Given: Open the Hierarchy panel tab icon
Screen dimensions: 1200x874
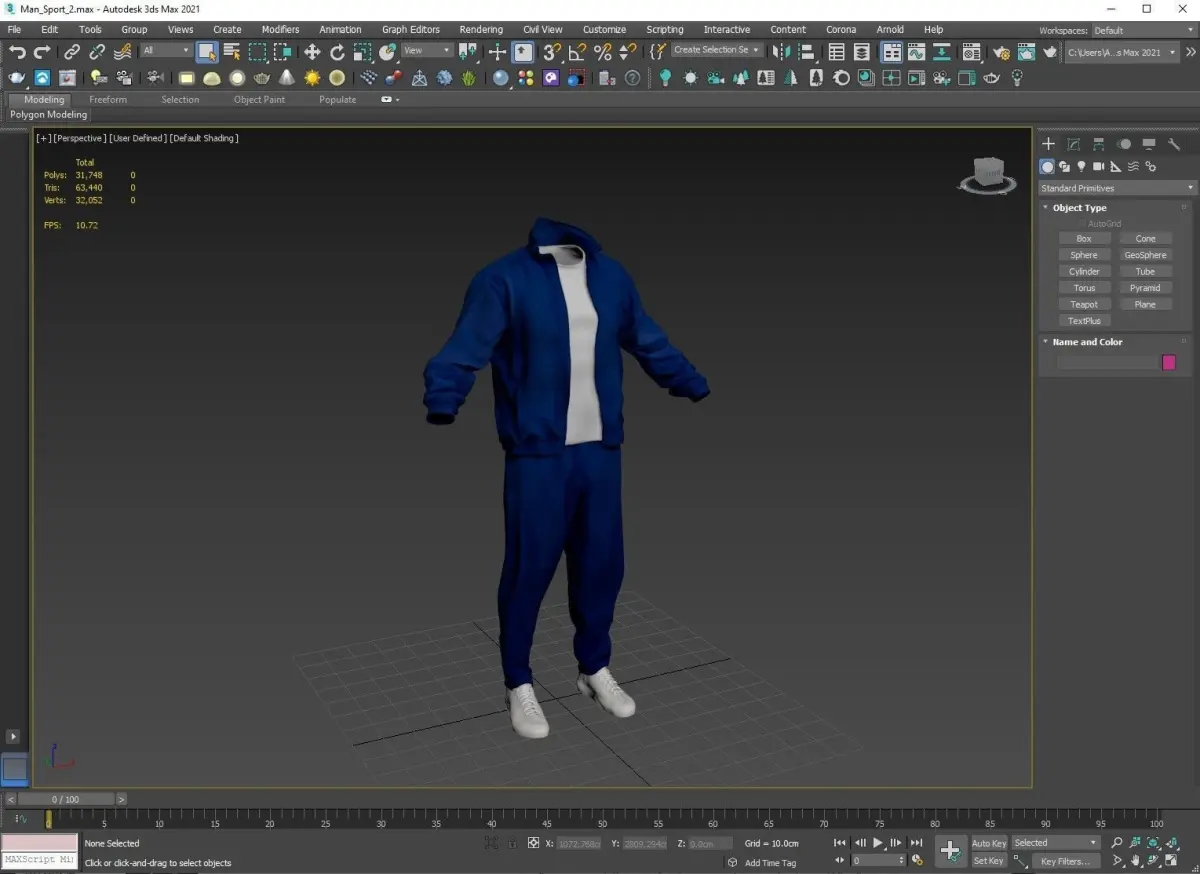Looking at the screenshot, I should [x=1098, y=145].
